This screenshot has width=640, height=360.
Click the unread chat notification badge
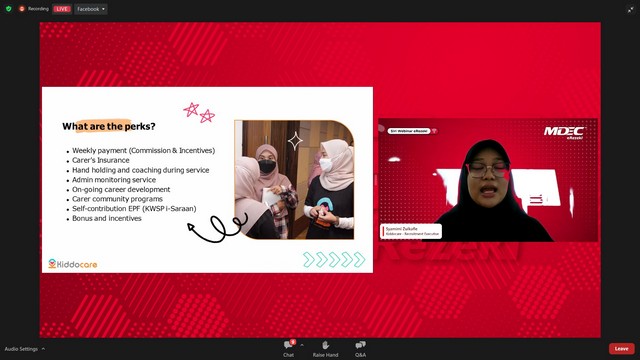pos(293,342)
